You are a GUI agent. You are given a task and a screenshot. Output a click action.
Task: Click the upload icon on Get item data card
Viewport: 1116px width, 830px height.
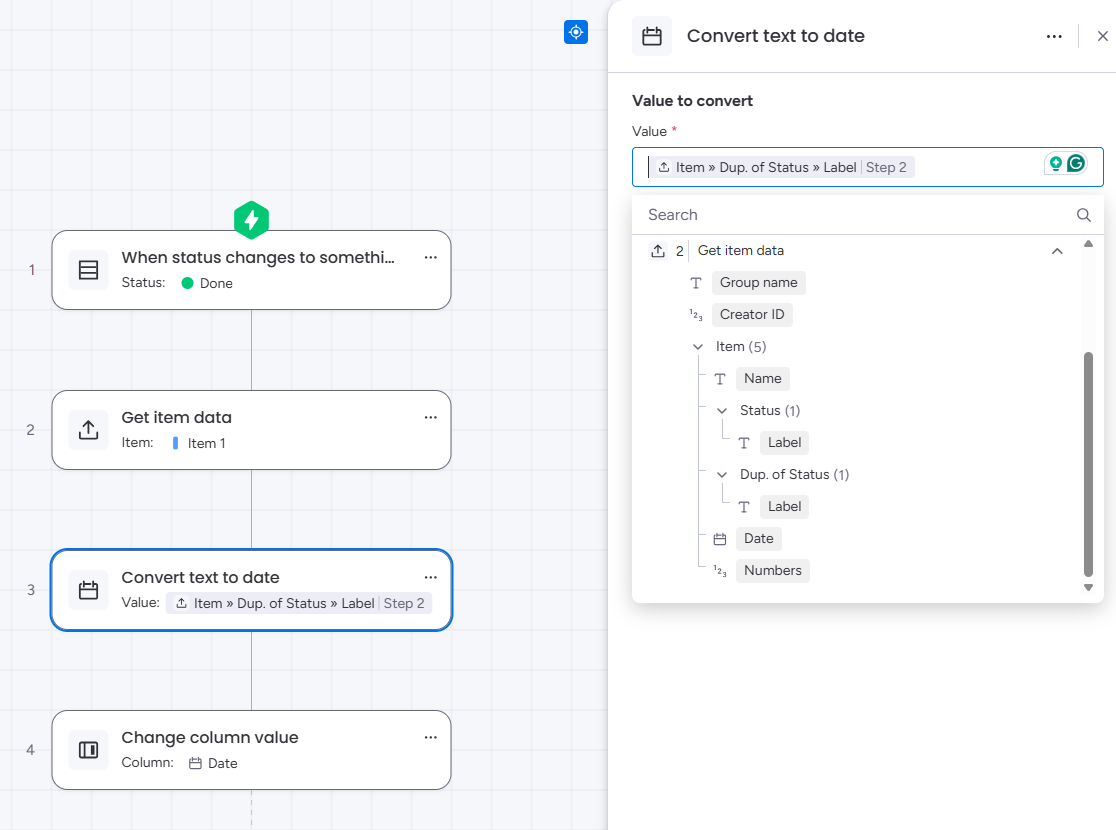pos(88,430)
